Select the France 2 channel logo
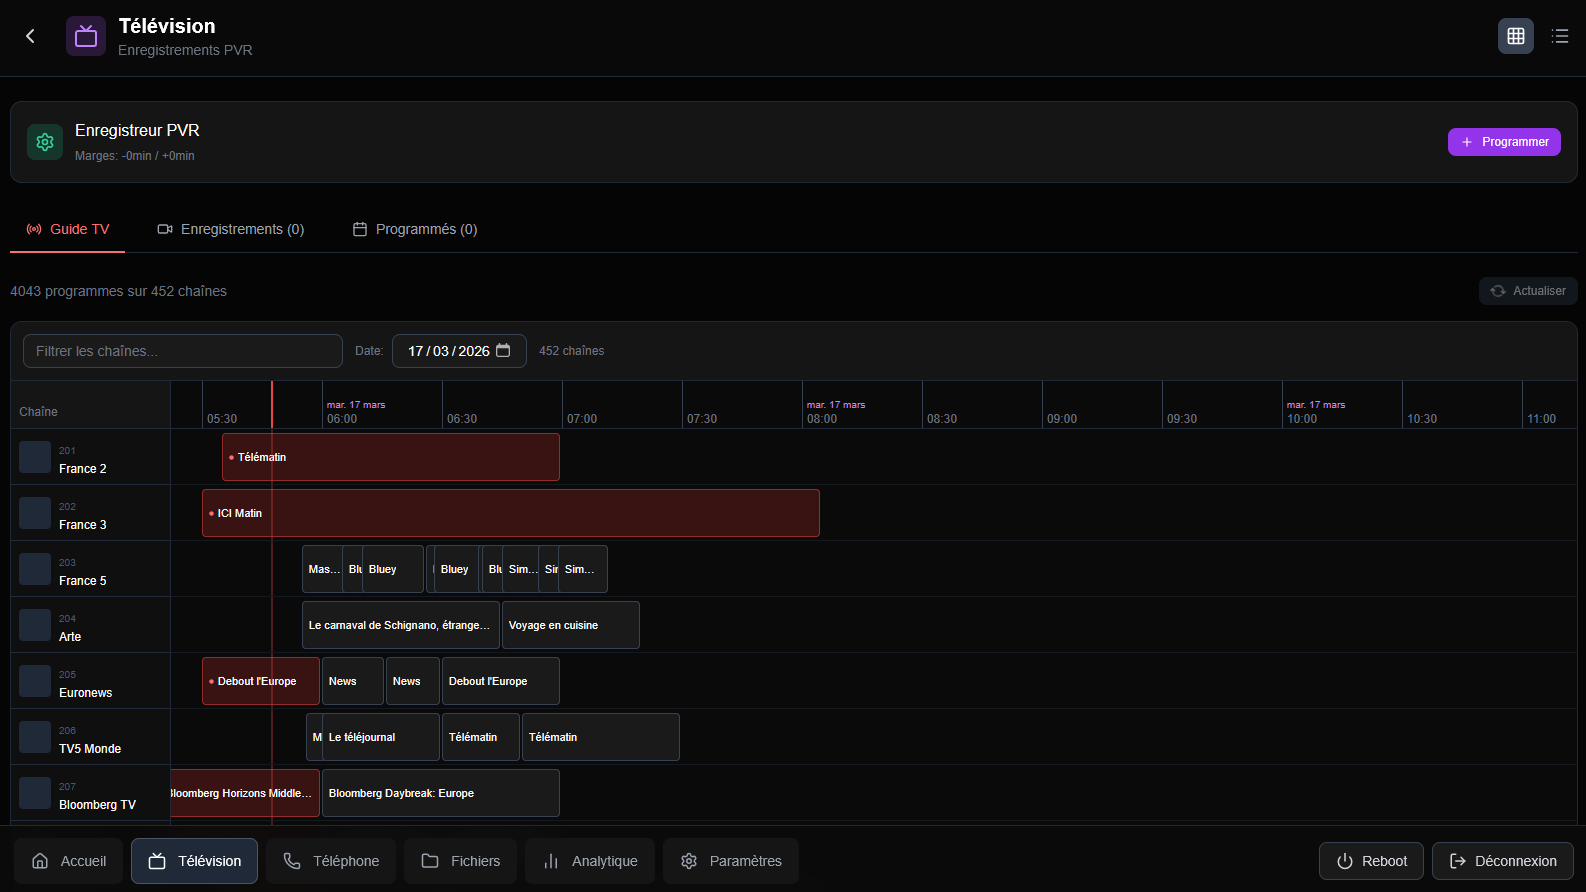Screen dimensions: 1586x892 point(35,457)
